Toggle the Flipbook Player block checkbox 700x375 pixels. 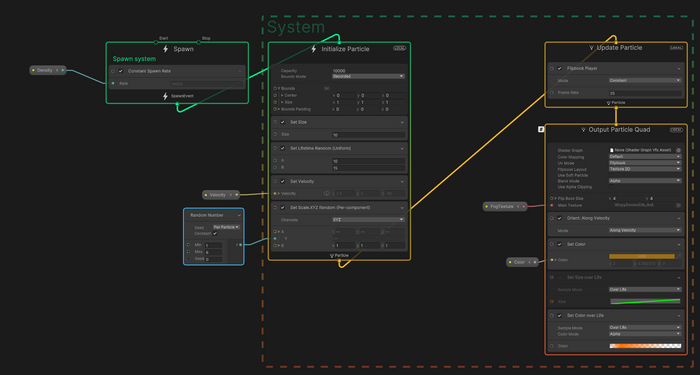click(x=559, y=68)
